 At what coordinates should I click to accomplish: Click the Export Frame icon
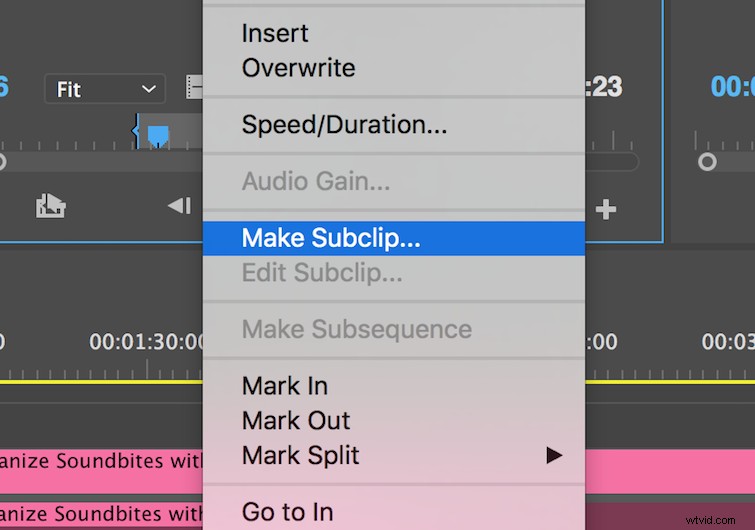pyautogui.click(x=51, y=206)
